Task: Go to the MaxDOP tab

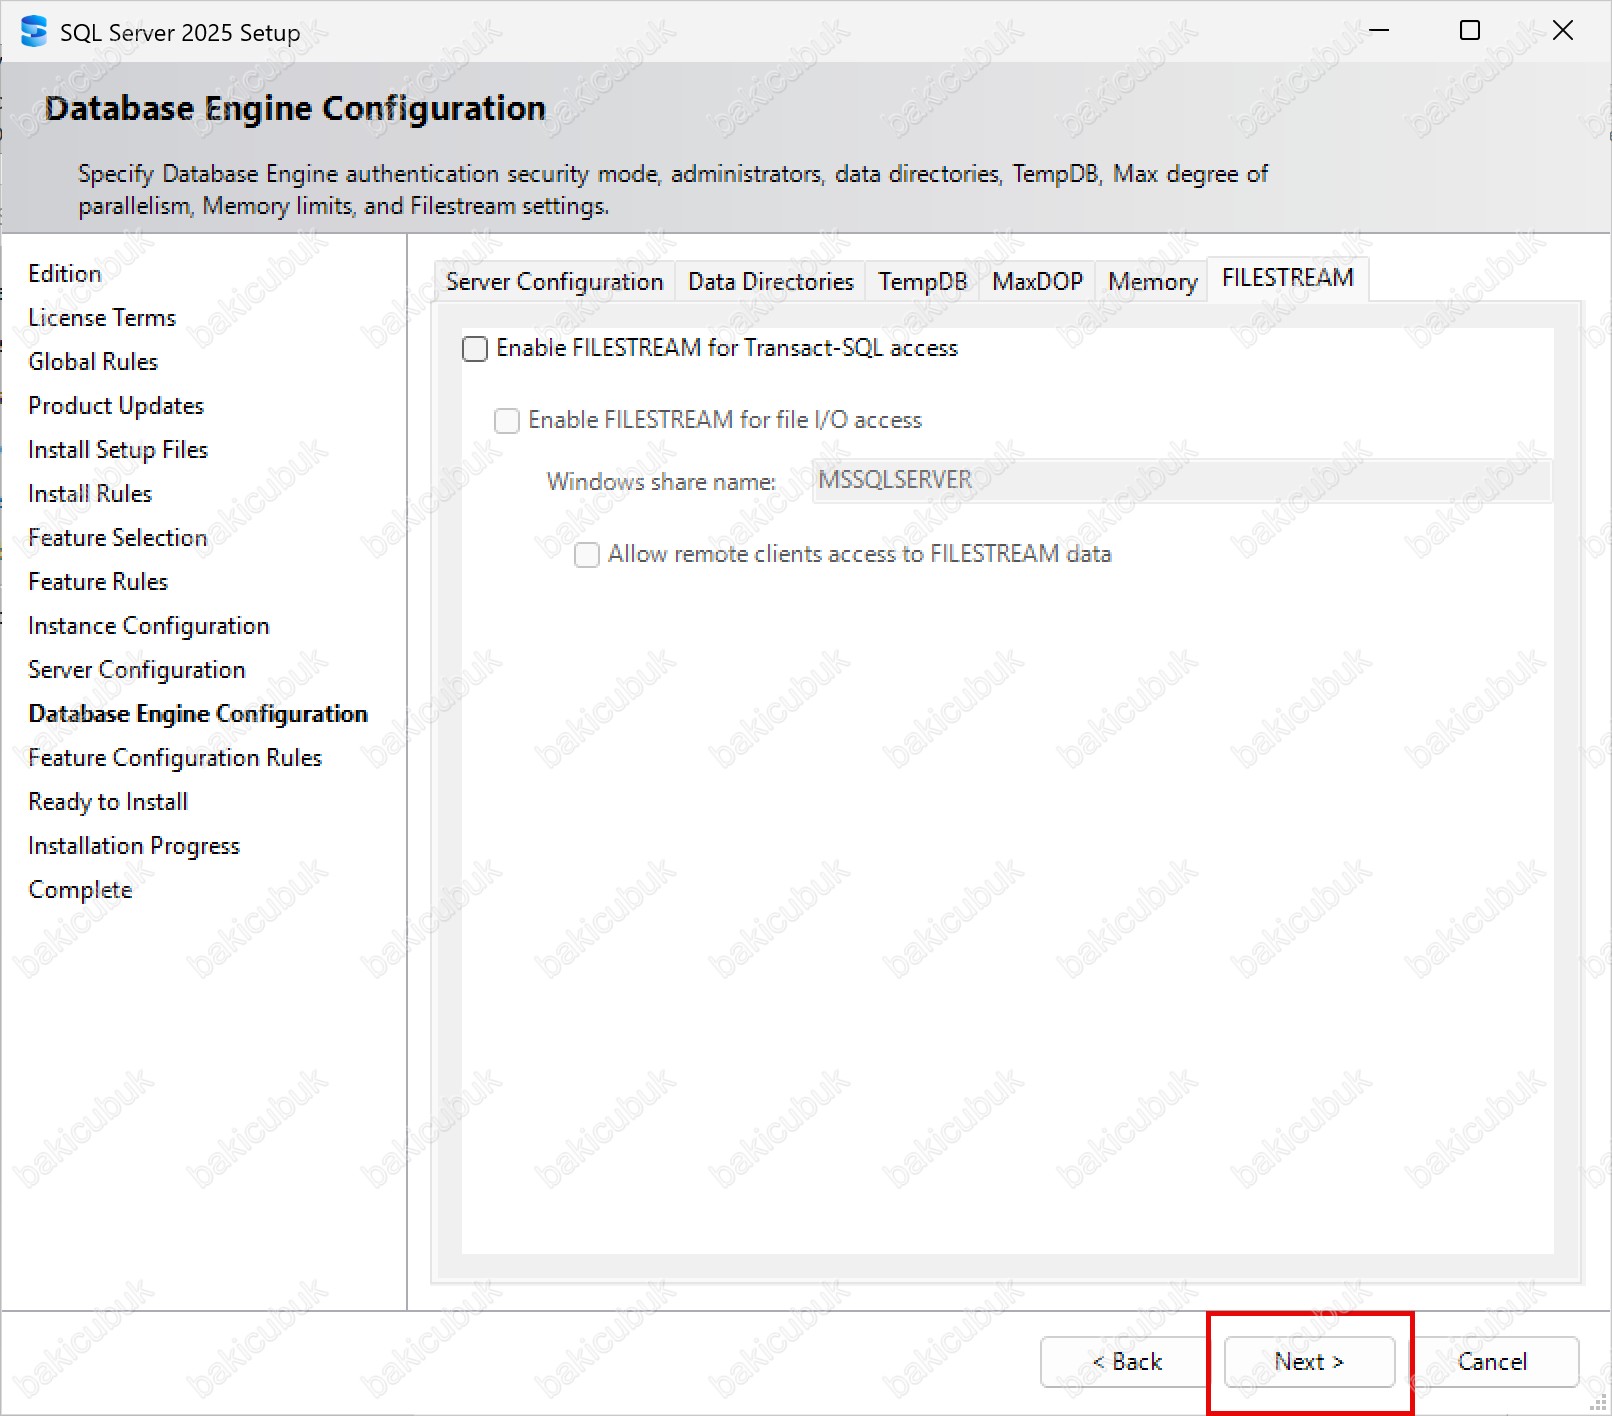Action: click(x=1037, y=282)
